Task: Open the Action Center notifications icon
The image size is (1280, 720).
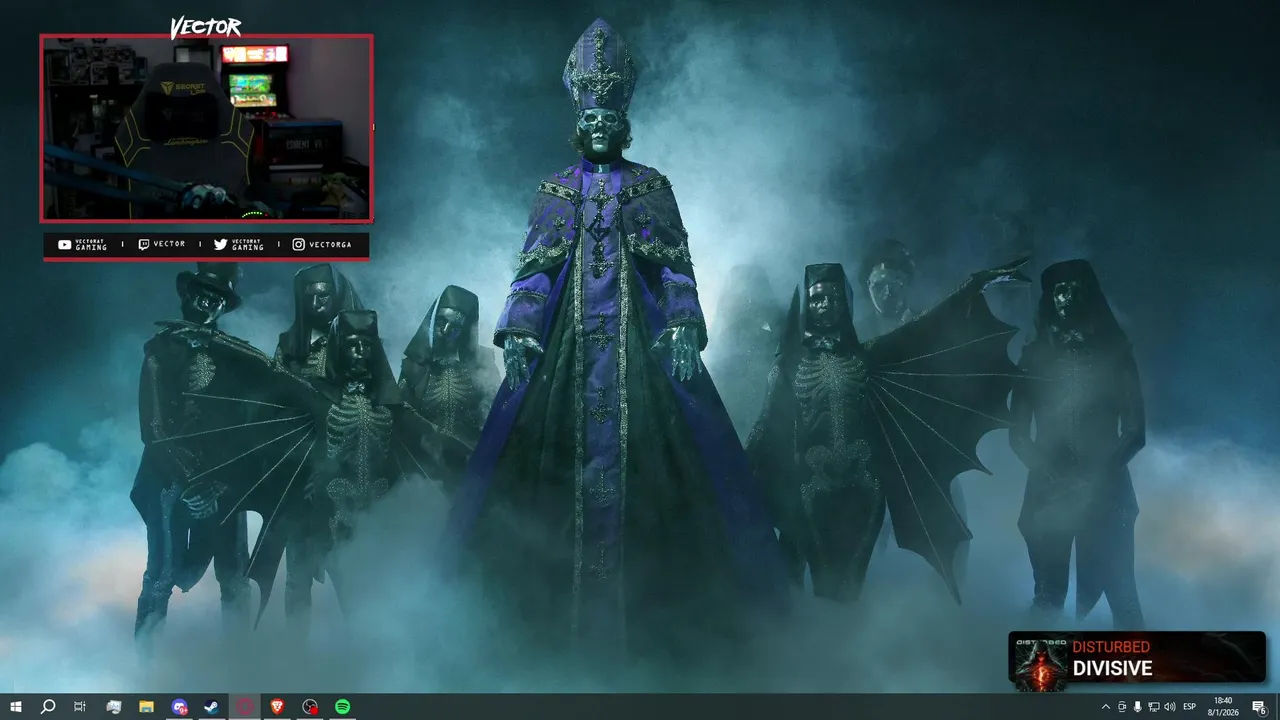Action: point(1259,707)
